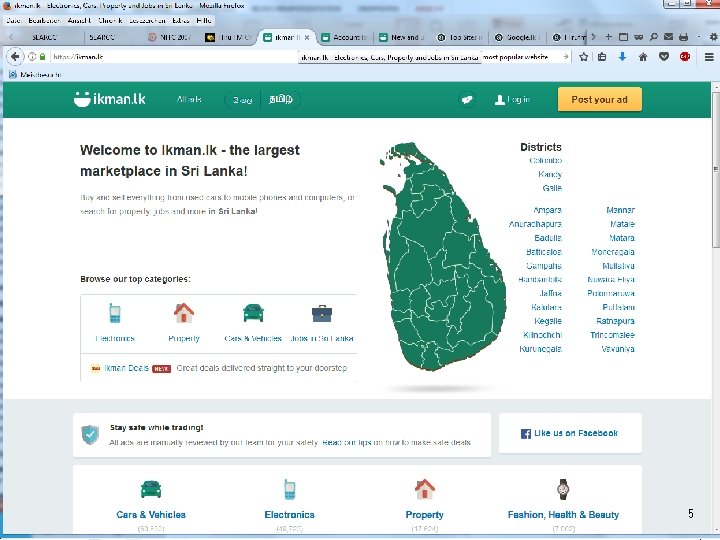Click the green Sri Lanka district map

point(442,256)
